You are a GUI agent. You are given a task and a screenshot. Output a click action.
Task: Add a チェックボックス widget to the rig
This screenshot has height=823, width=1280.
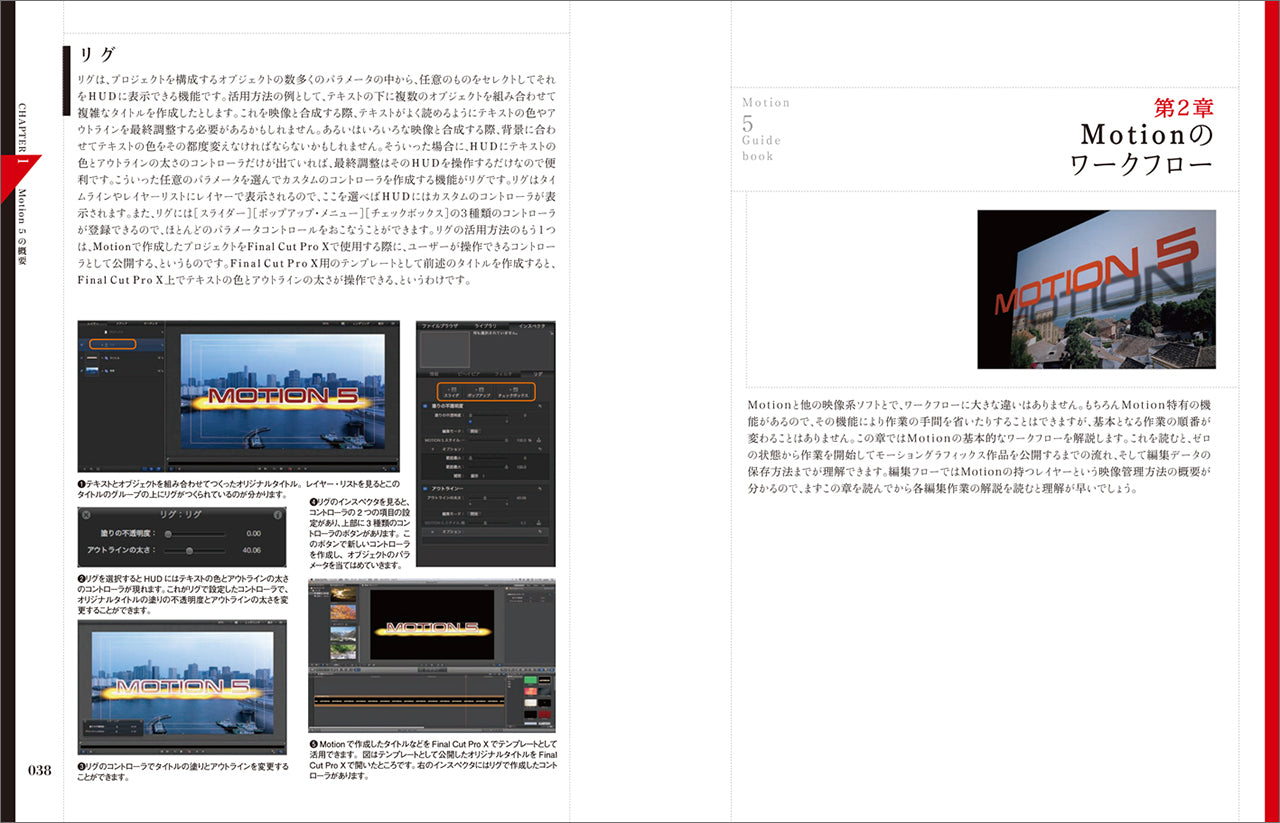click(x=514, y=392)
